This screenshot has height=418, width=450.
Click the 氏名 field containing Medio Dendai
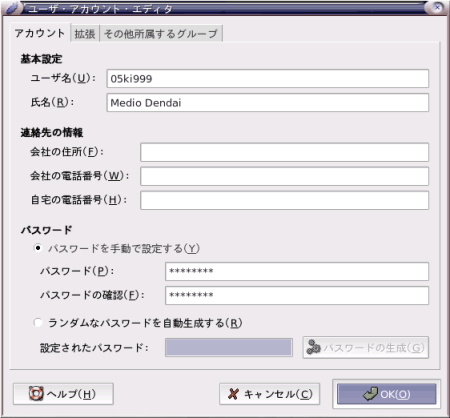point(267,103)
